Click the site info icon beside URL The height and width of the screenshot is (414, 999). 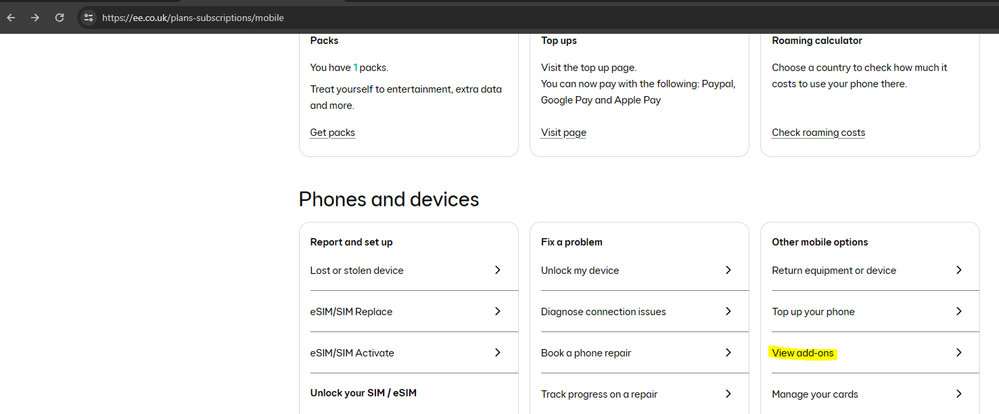click(88, 17)
